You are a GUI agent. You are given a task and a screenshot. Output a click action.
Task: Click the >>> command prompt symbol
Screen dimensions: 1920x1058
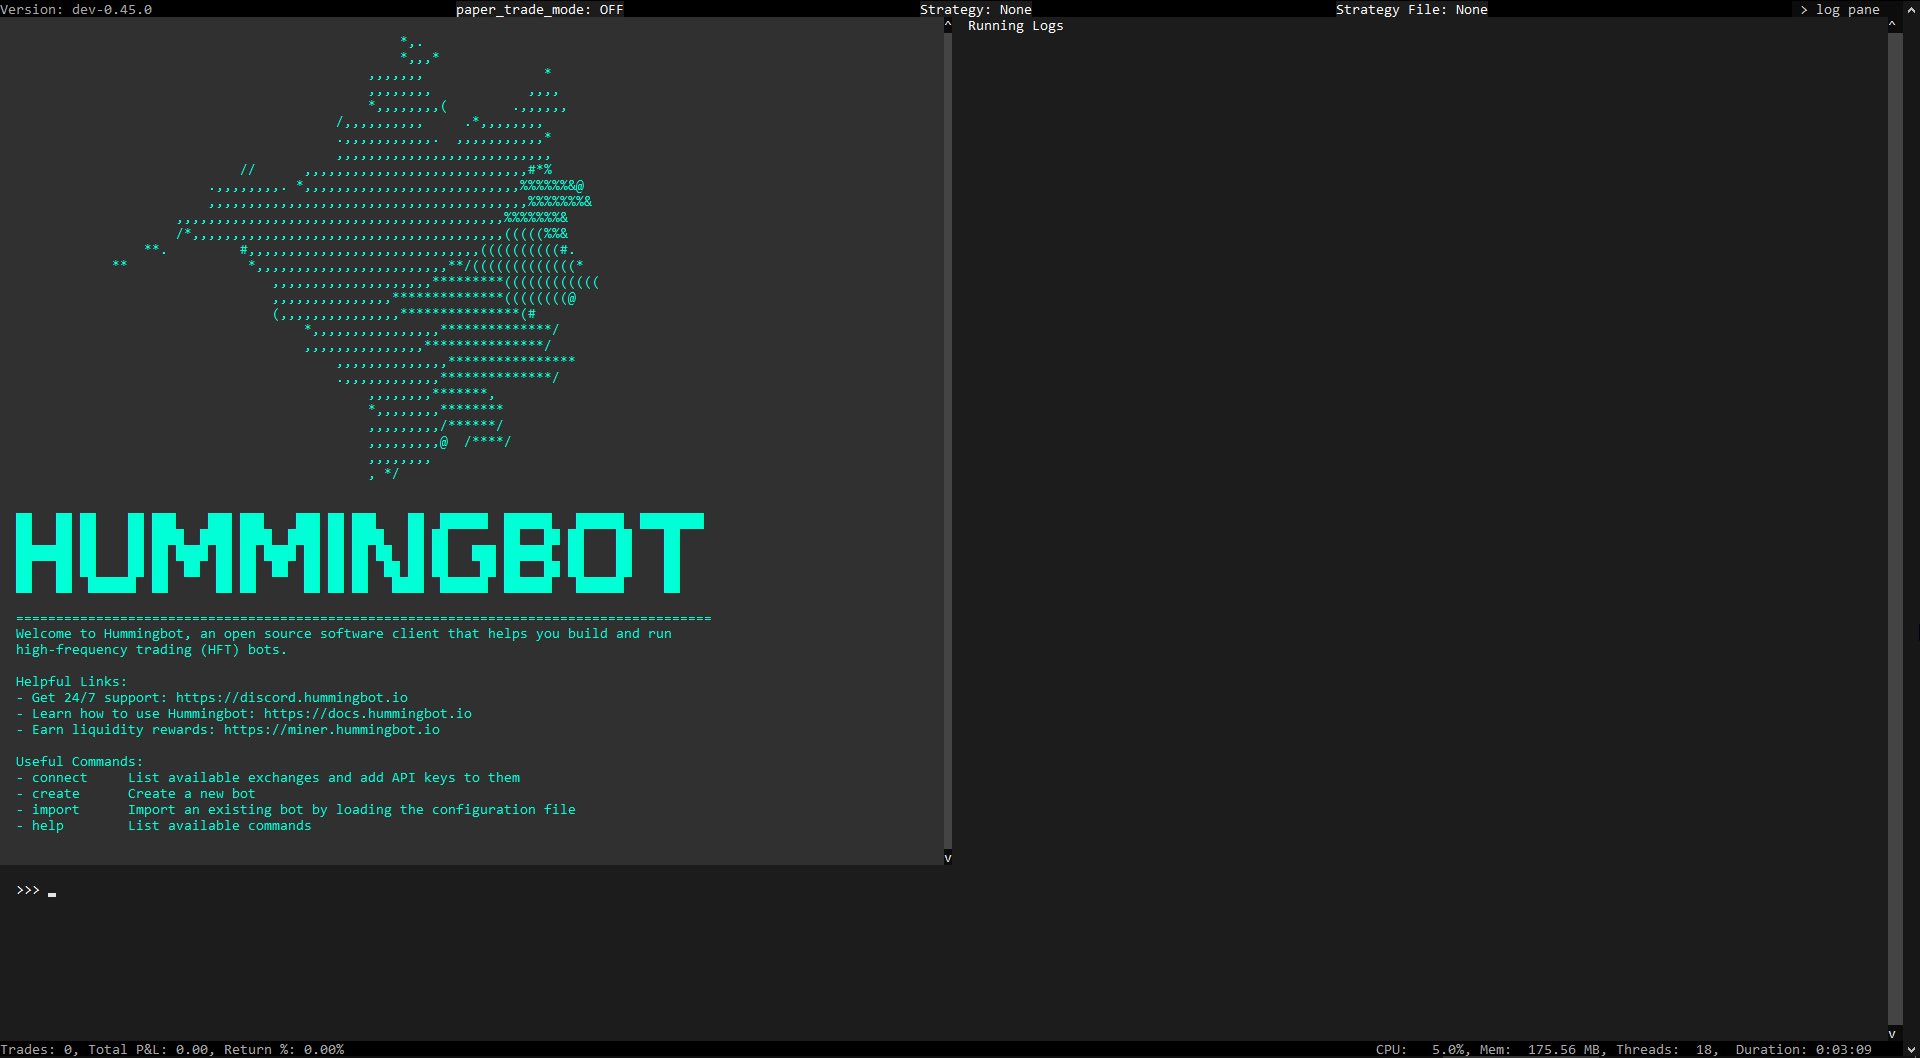pos(28,890)
